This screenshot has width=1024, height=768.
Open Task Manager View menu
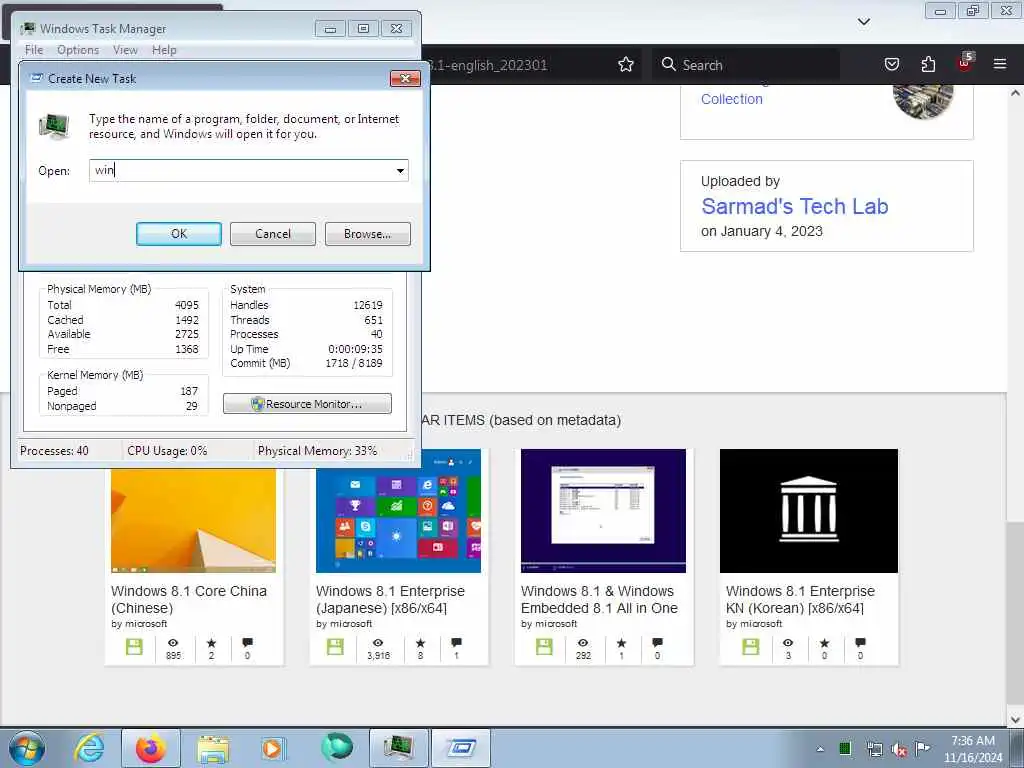[125, 50]
